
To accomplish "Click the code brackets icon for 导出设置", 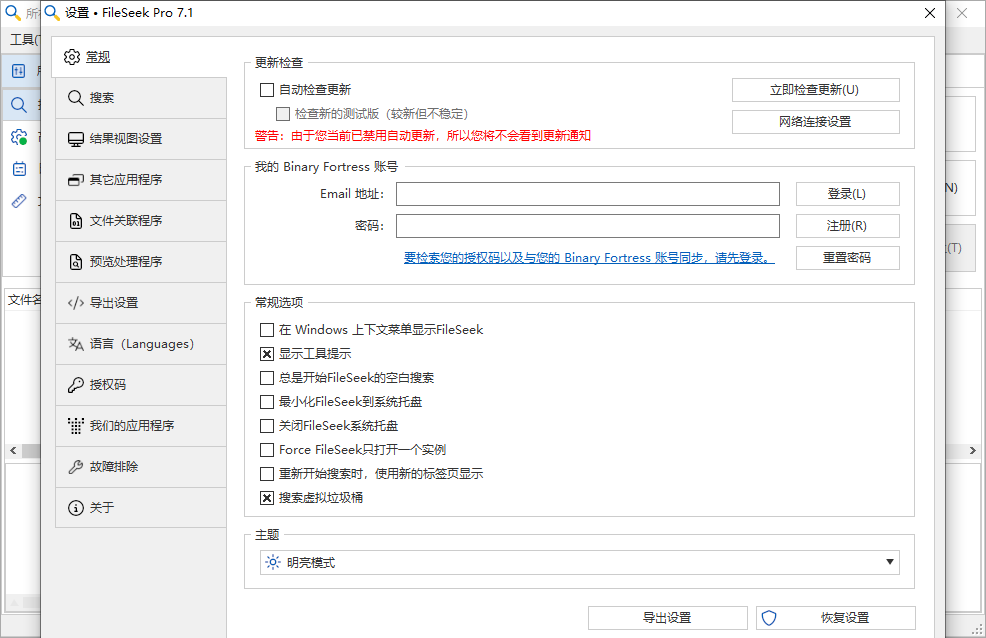I will tap(75, 303).
